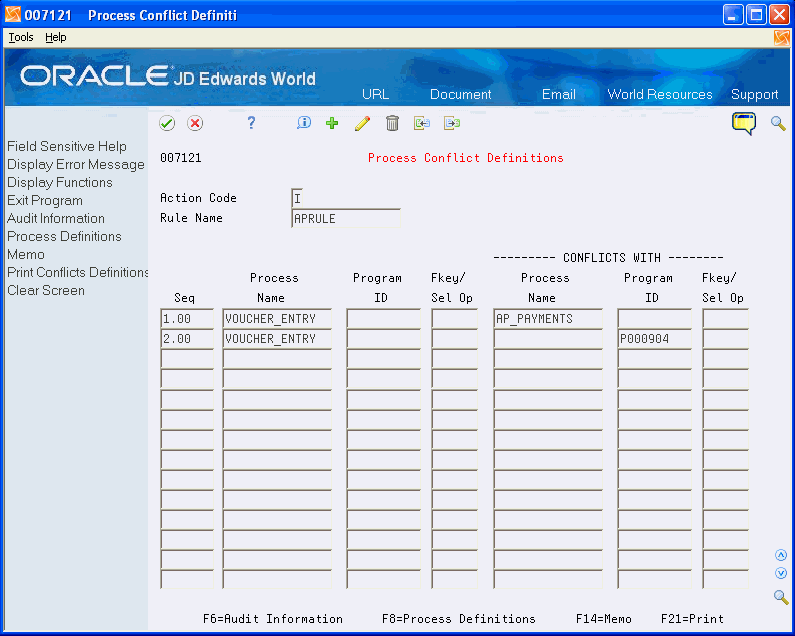Click the scroll down arrow icon
This screenshot has height=636, width=795.
(781, 573)
